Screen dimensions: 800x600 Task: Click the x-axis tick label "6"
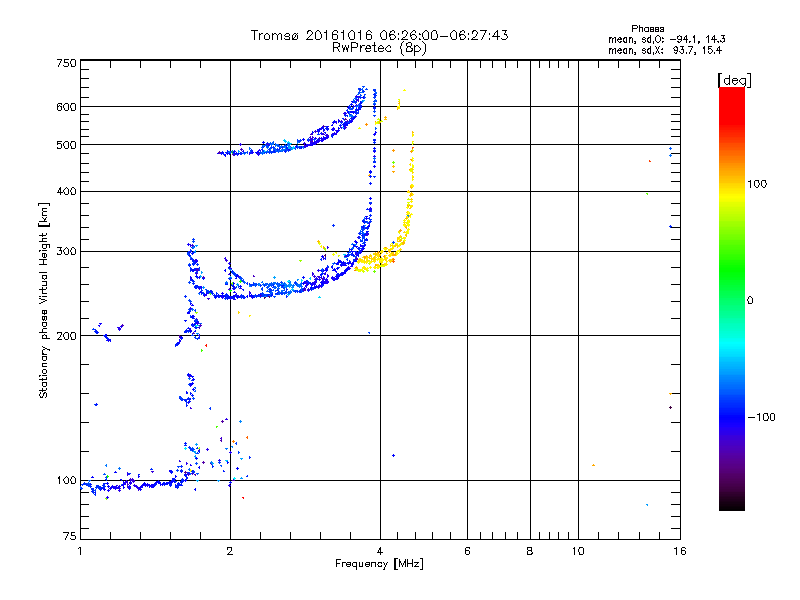[467, 551]
